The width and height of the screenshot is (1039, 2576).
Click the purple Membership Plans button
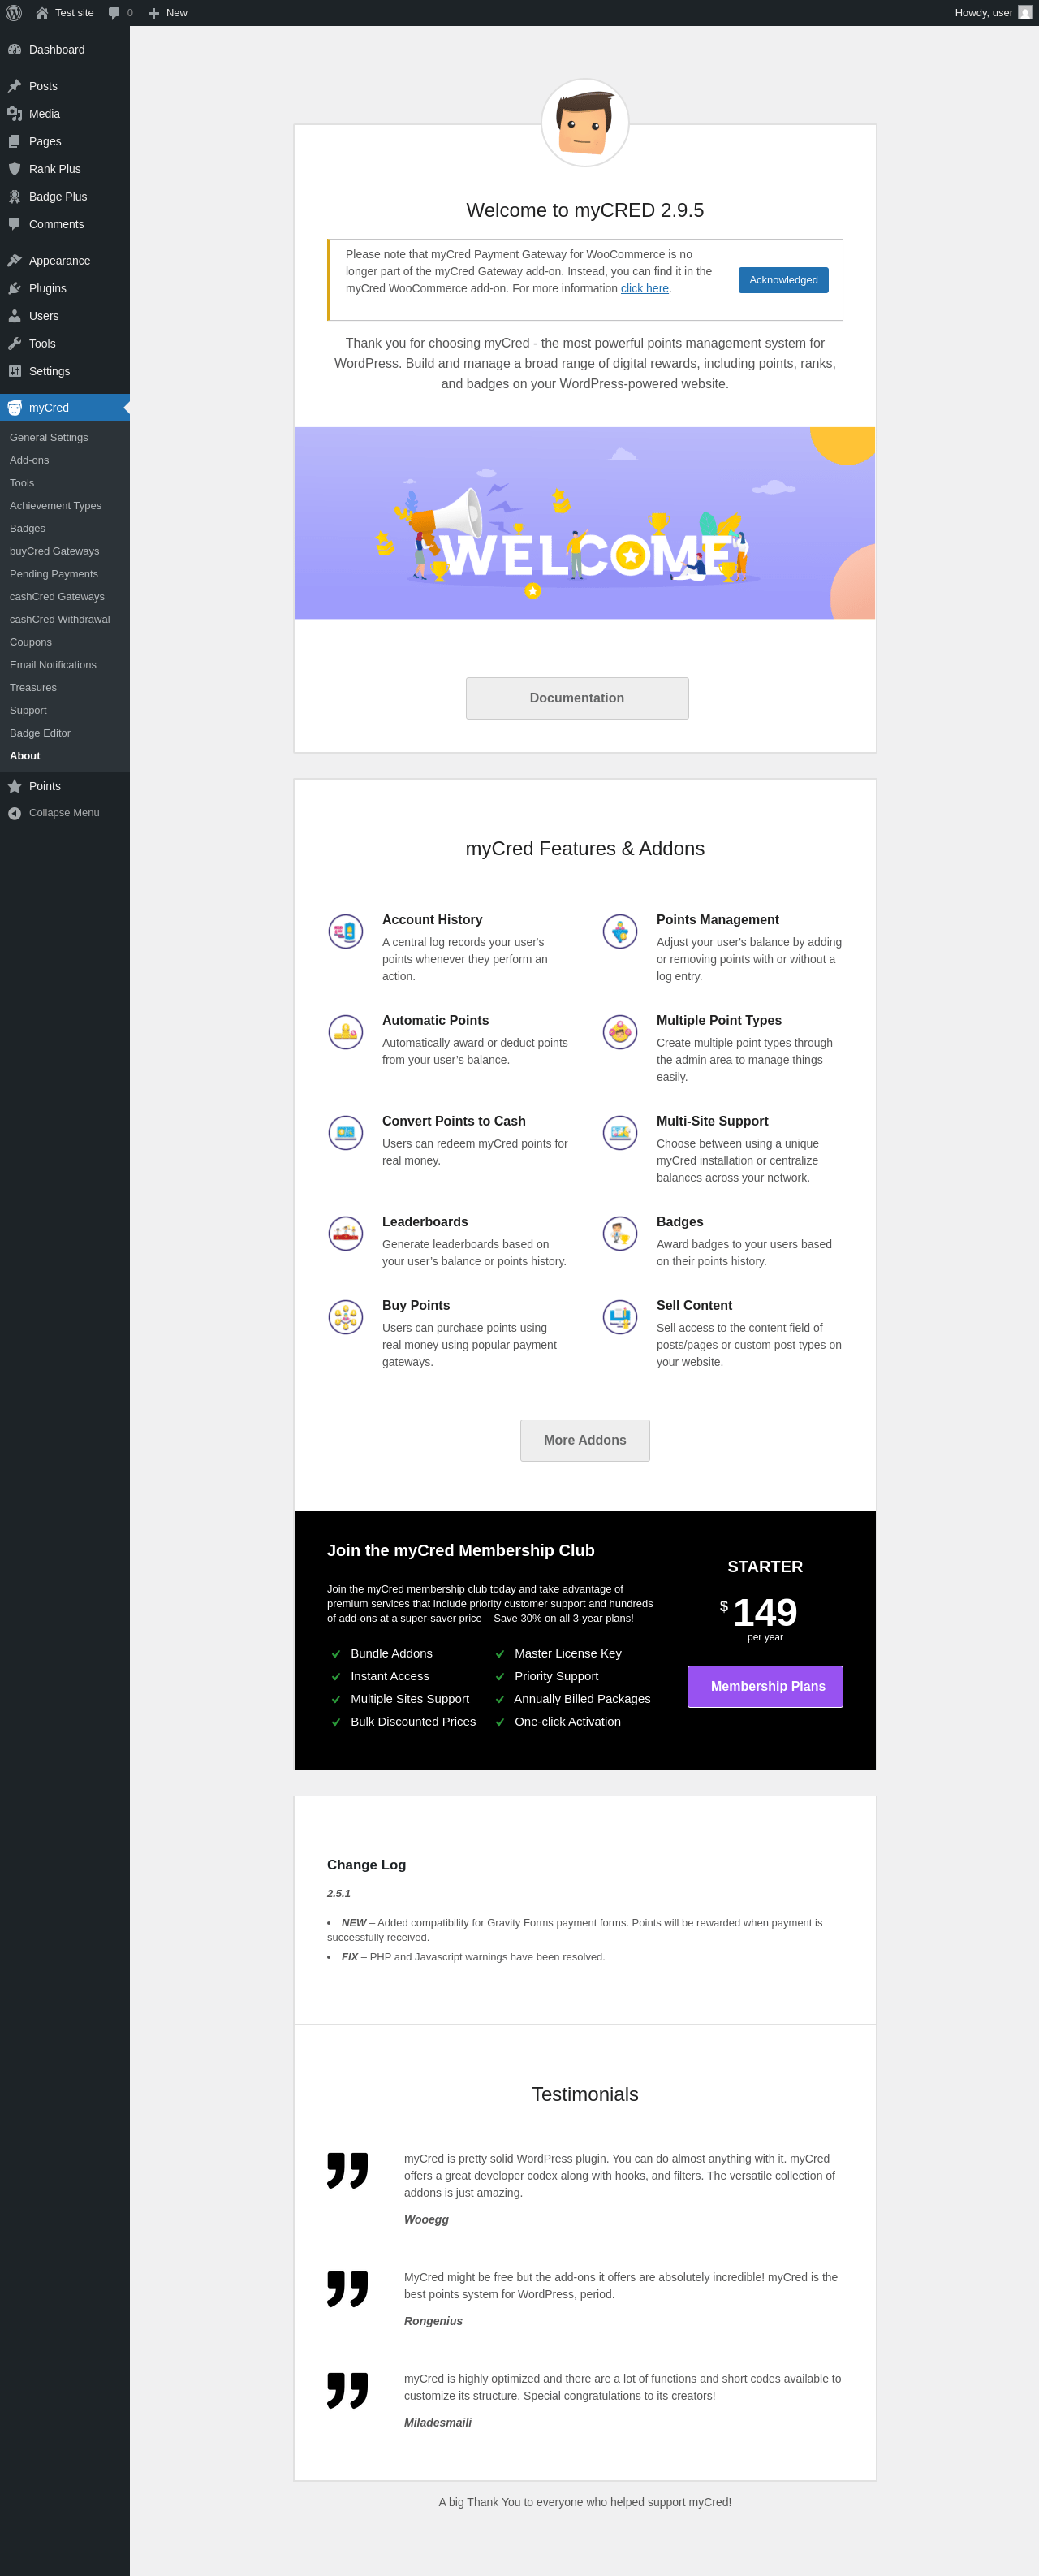click(765, 1686)
